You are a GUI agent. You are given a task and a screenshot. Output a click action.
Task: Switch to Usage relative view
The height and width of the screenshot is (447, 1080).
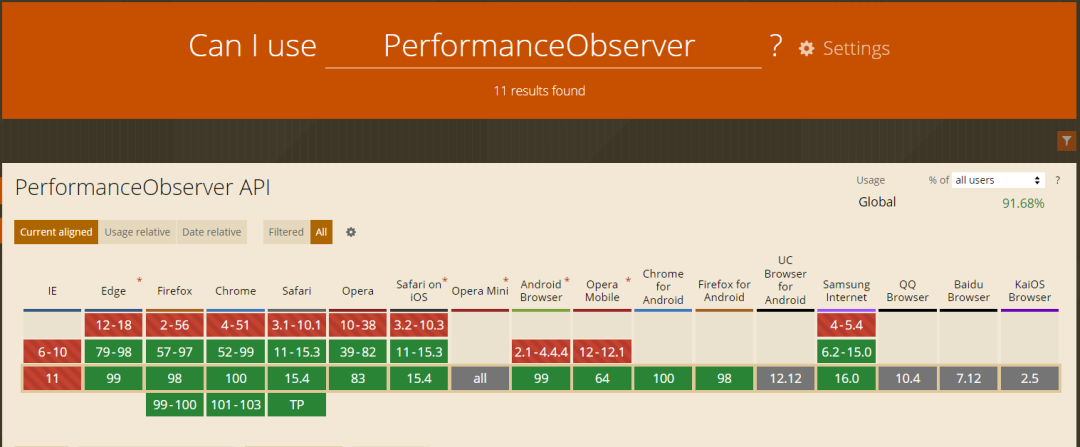[137, 232]
